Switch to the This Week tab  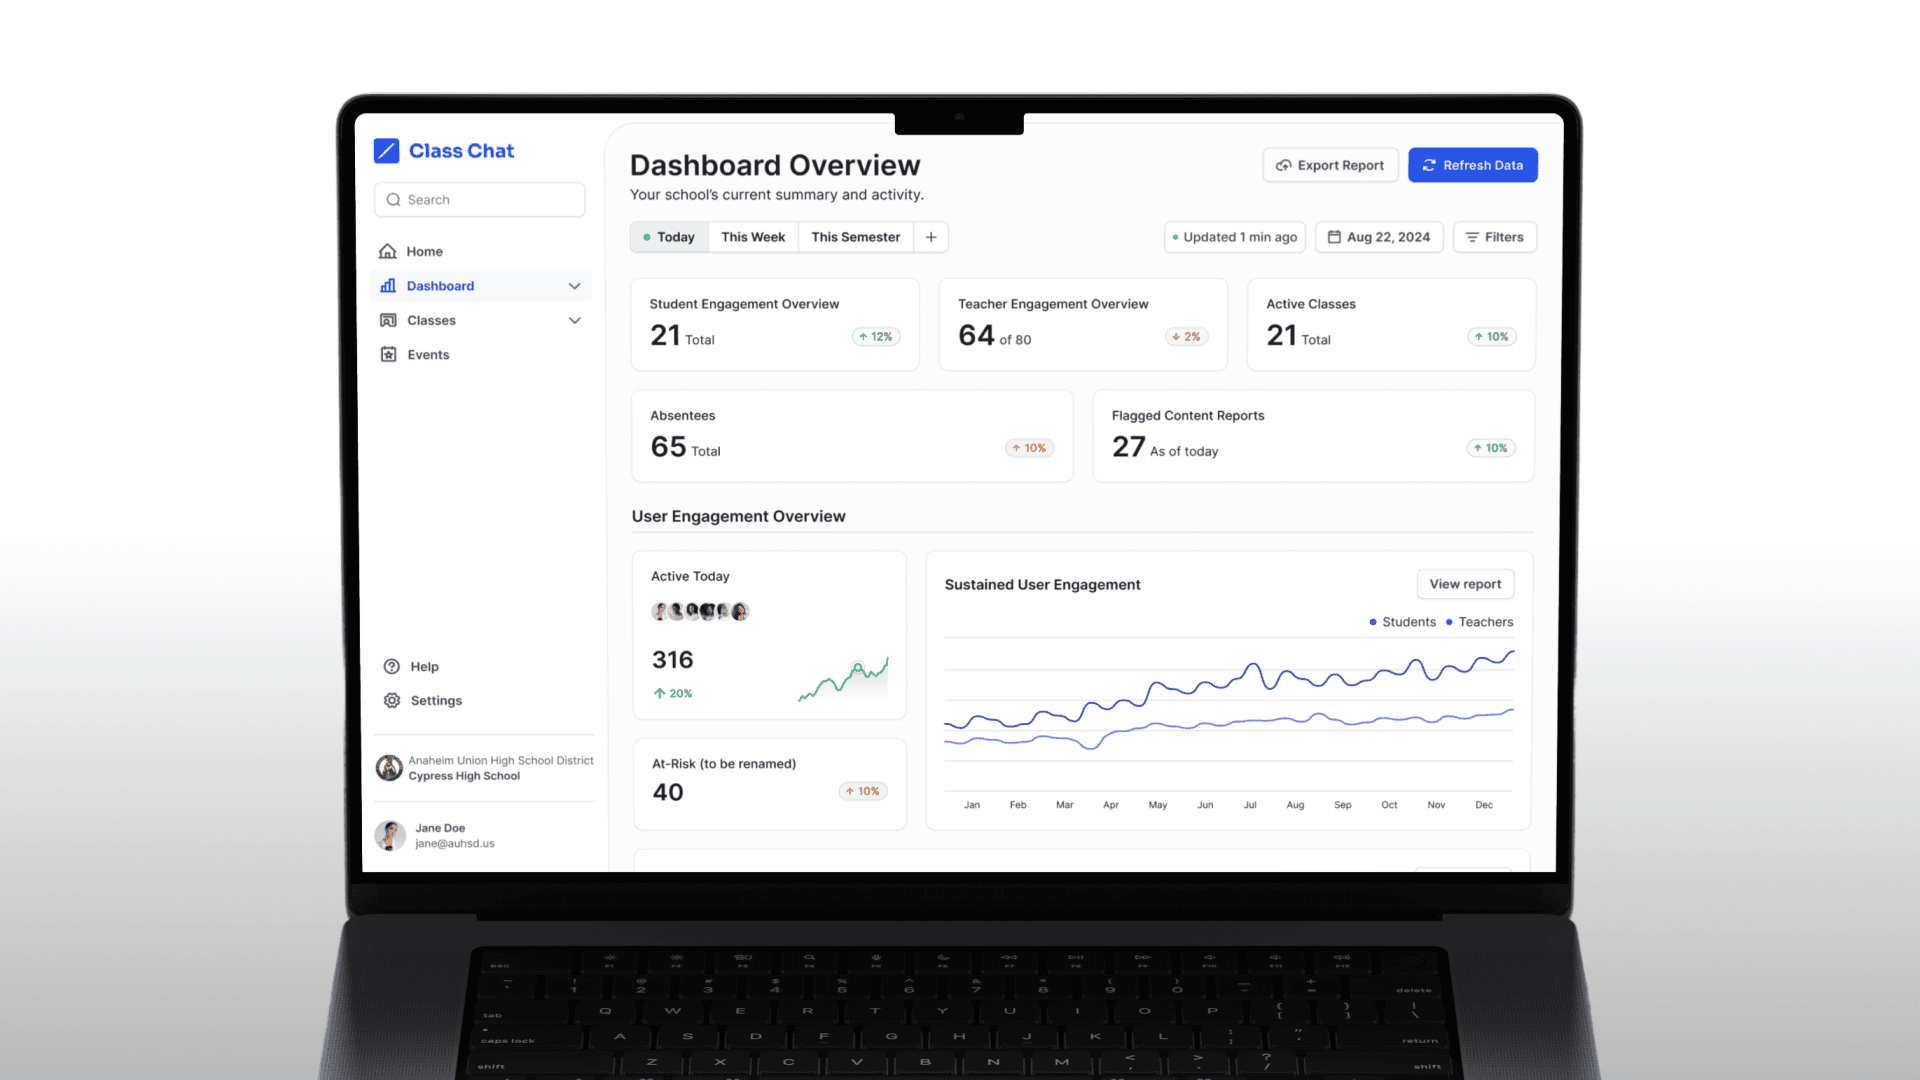[x=753, y=237]
